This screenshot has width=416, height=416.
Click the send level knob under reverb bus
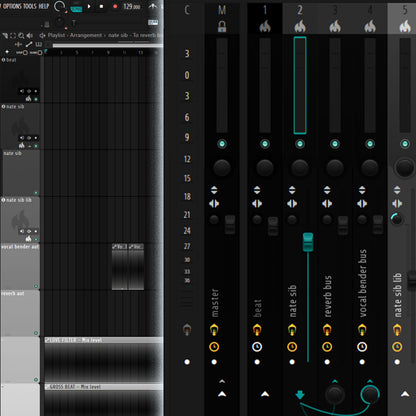pyautogui.click(x=335, y=394)
